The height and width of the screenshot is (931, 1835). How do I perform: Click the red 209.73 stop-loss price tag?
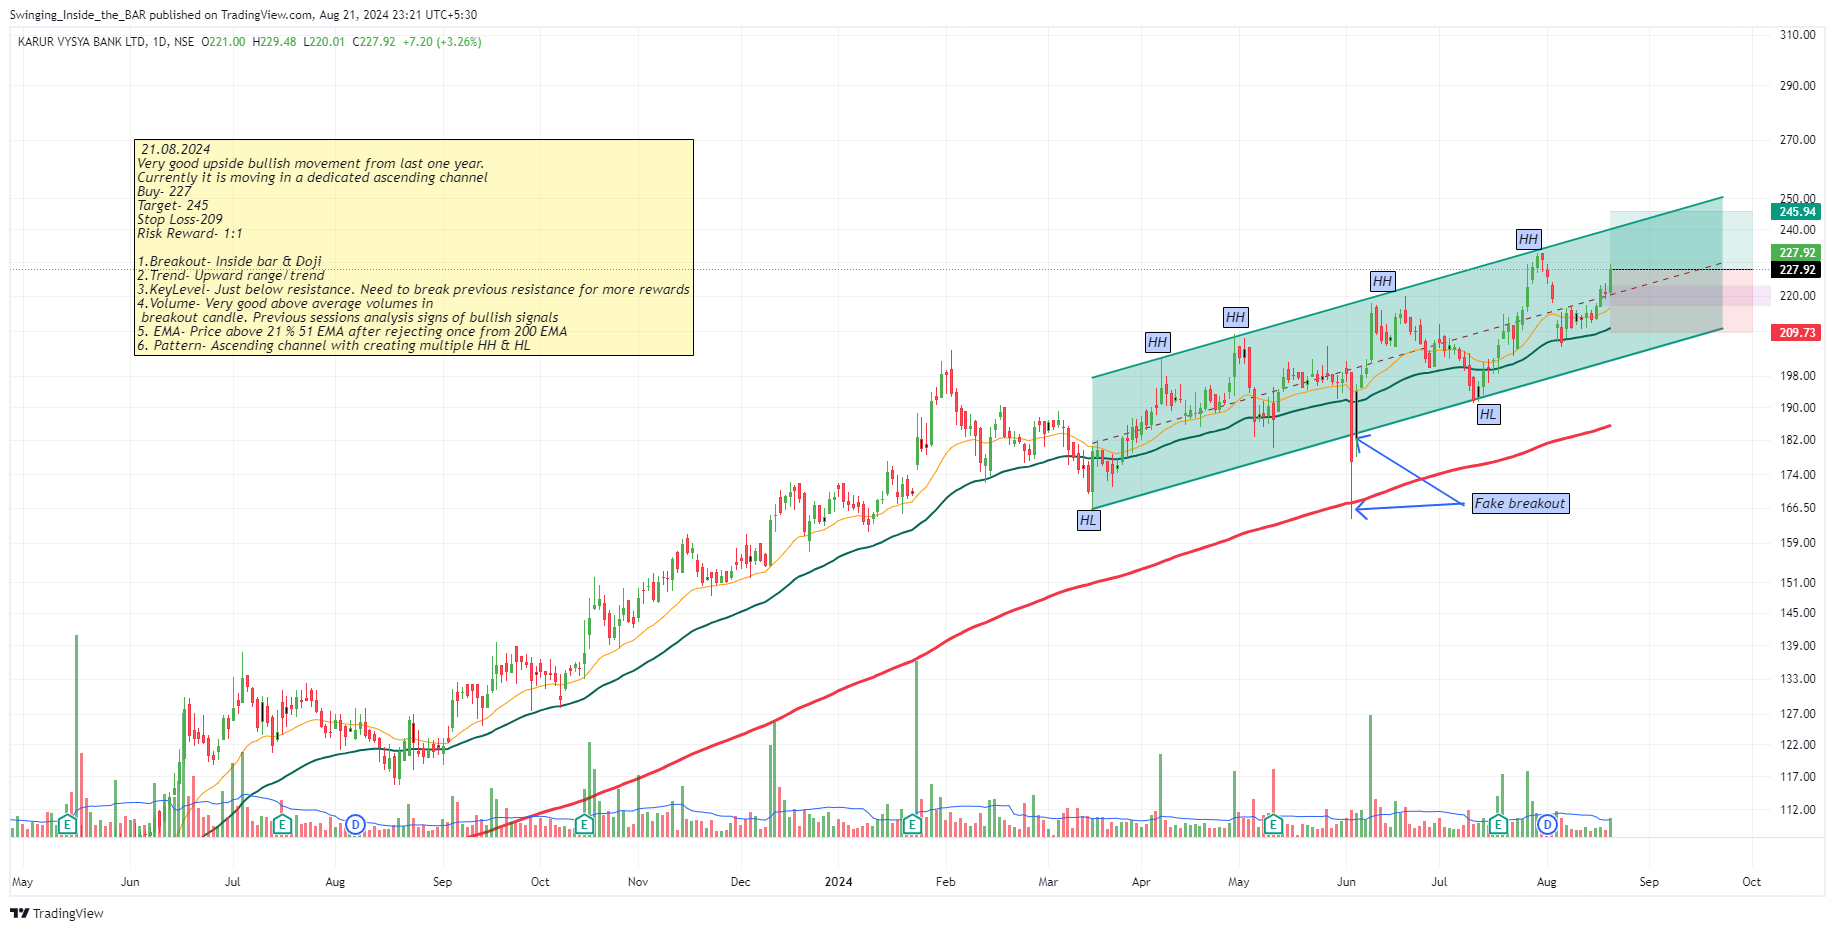point(1796,333)
